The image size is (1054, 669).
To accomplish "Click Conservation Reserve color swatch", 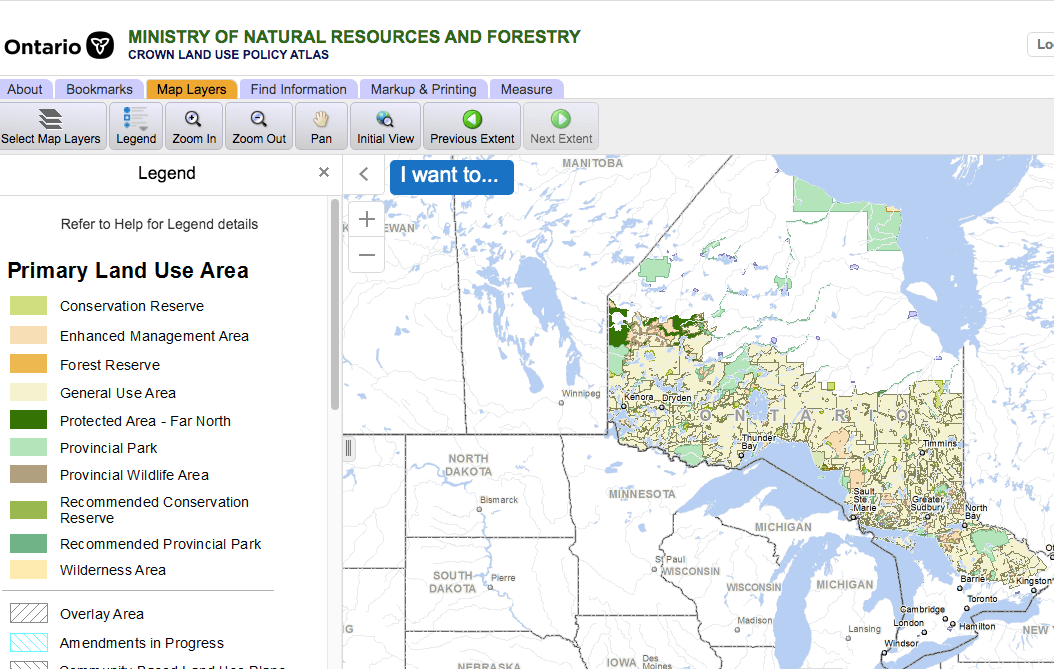I will pyautogui.click(x=28, y=306).
